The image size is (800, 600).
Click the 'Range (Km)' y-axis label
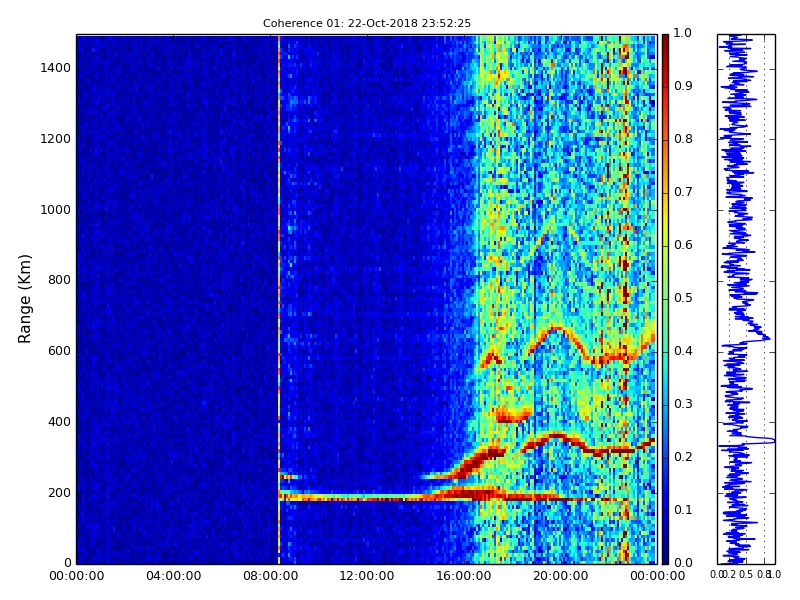(x=24, y=299)
